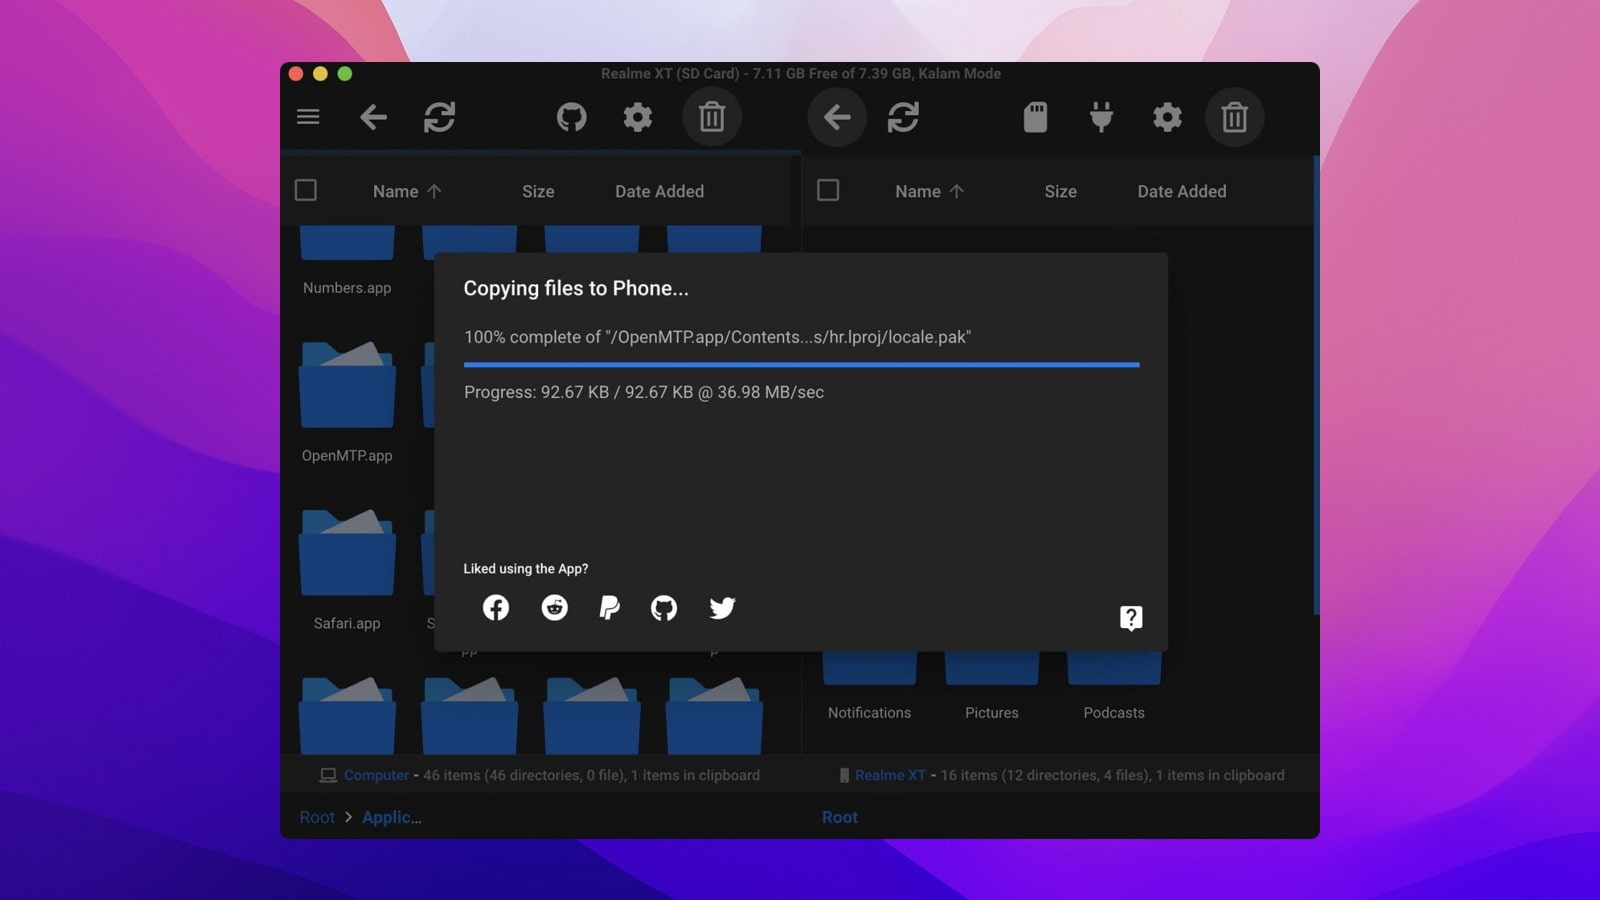Refresh the phone pane file list
The width and height of the screenshot is (1600, 900).
point(903,117)
